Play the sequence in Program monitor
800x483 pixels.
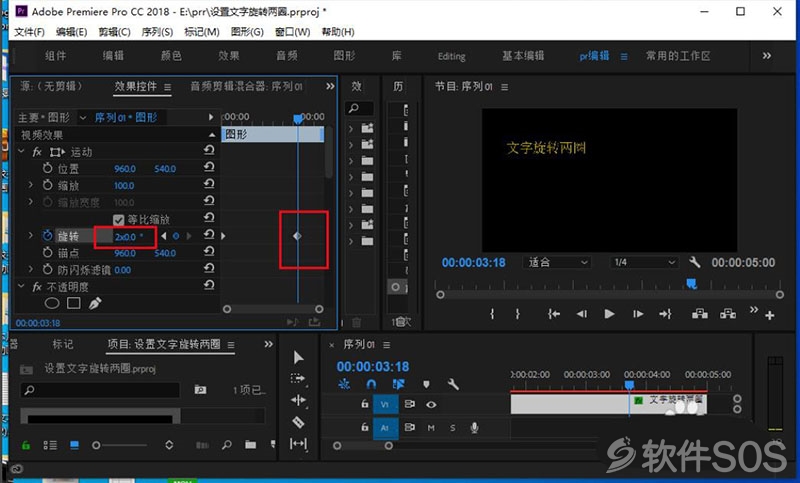click(x=609, y=314)
